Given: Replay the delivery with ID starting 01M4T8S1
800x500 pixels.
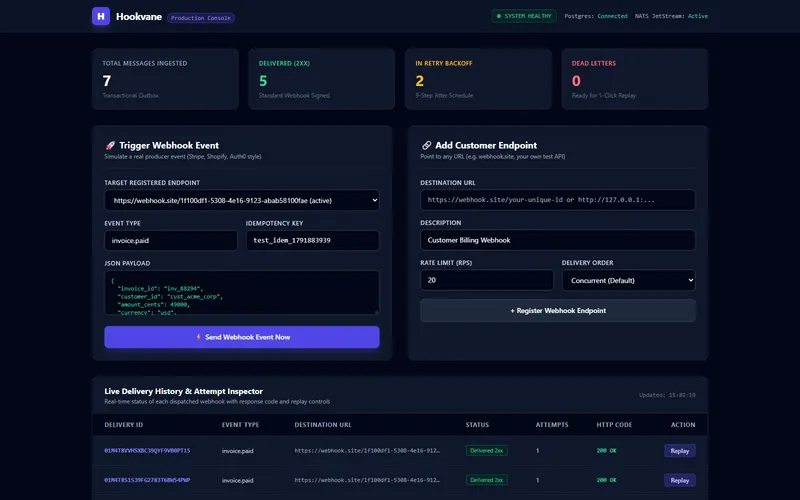Looking at the screenshot, I should pyautogui.click(x=679, y=480).
